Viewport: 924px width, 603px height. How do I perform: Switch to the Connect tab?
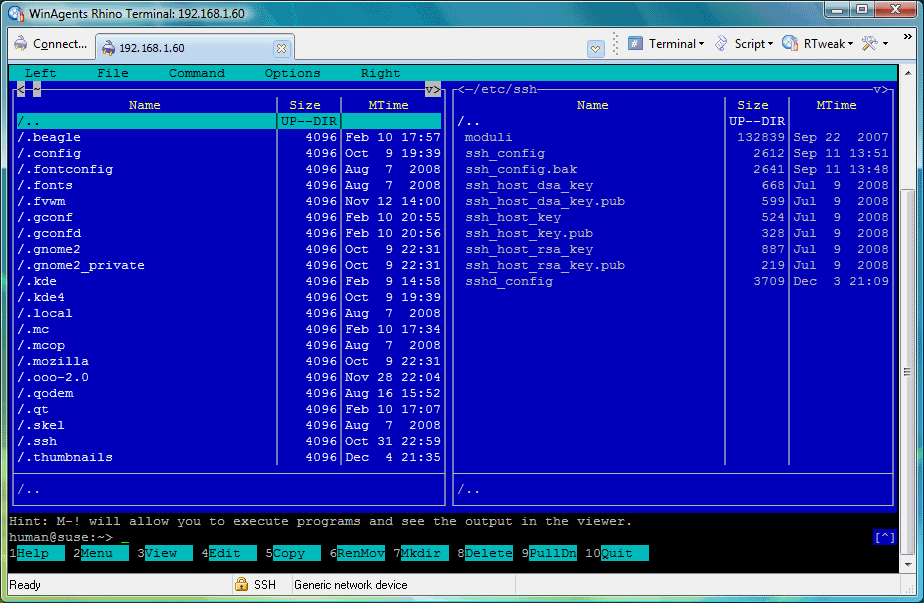[51, 45]
